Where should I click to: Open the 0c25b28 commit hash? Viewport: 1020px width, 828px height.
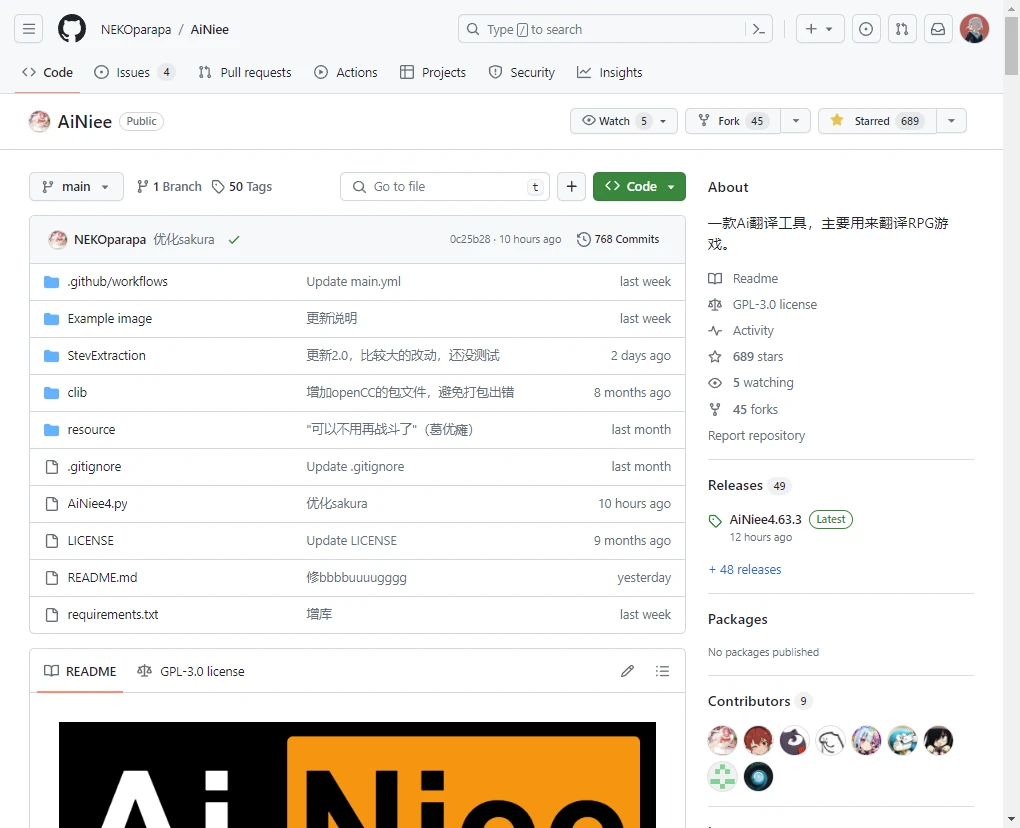[470, 239]
